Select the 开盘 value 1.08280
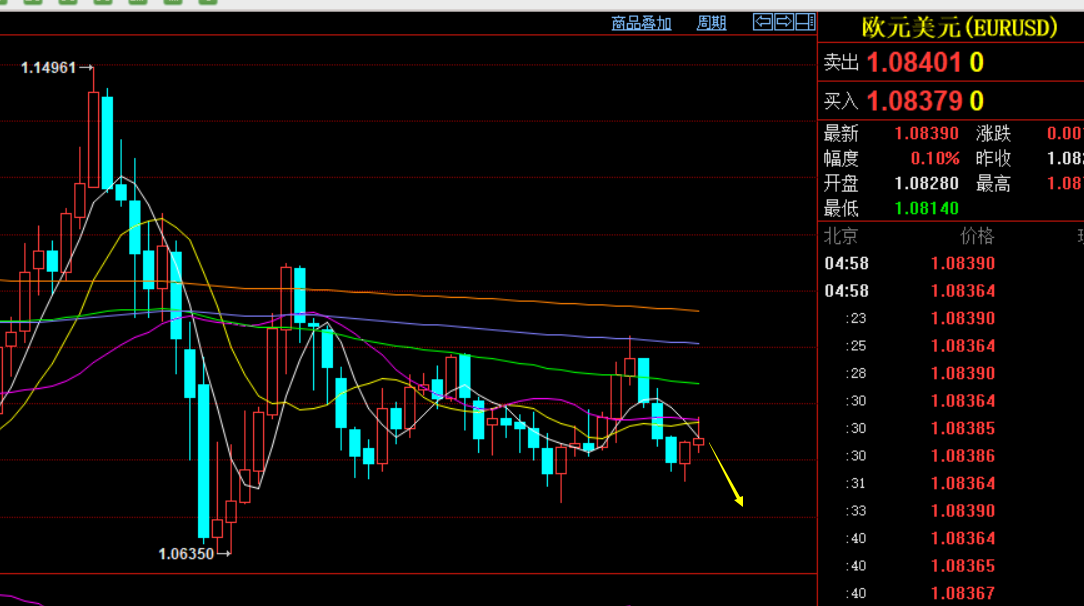The width and height of the screenshot is (1084, 606). pos(926,184)
